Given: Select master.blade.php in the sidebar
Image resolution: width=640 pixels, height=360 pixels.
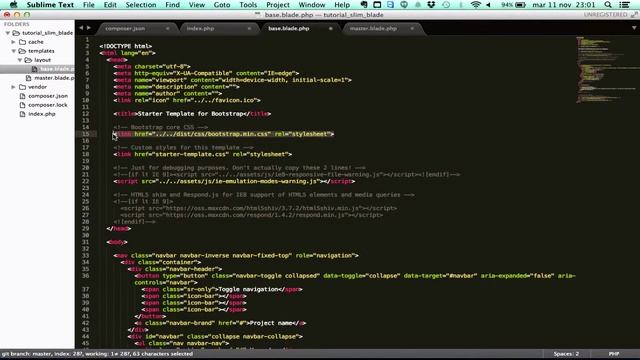Looking at the screenshot, I should click(x=54, y=78).
